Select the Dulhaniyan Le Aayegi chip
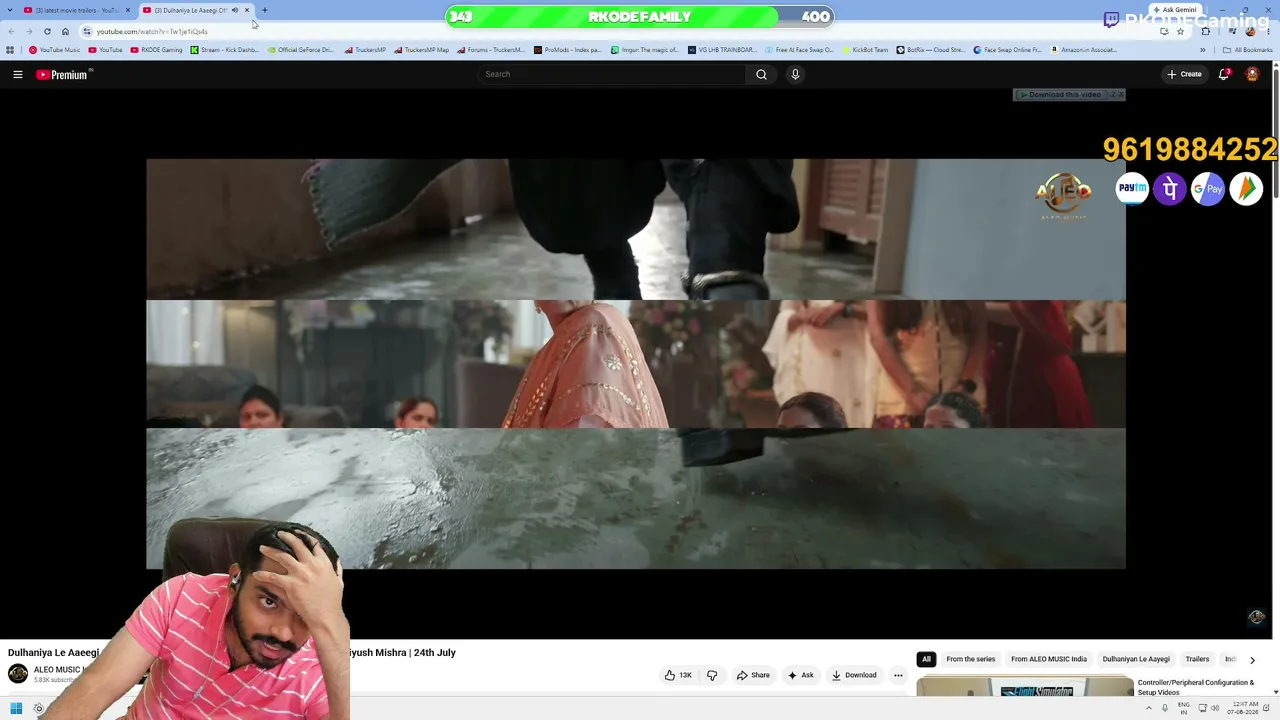Image resolution: width=1280 pixels, height=720 pixels. [1136, 659]
